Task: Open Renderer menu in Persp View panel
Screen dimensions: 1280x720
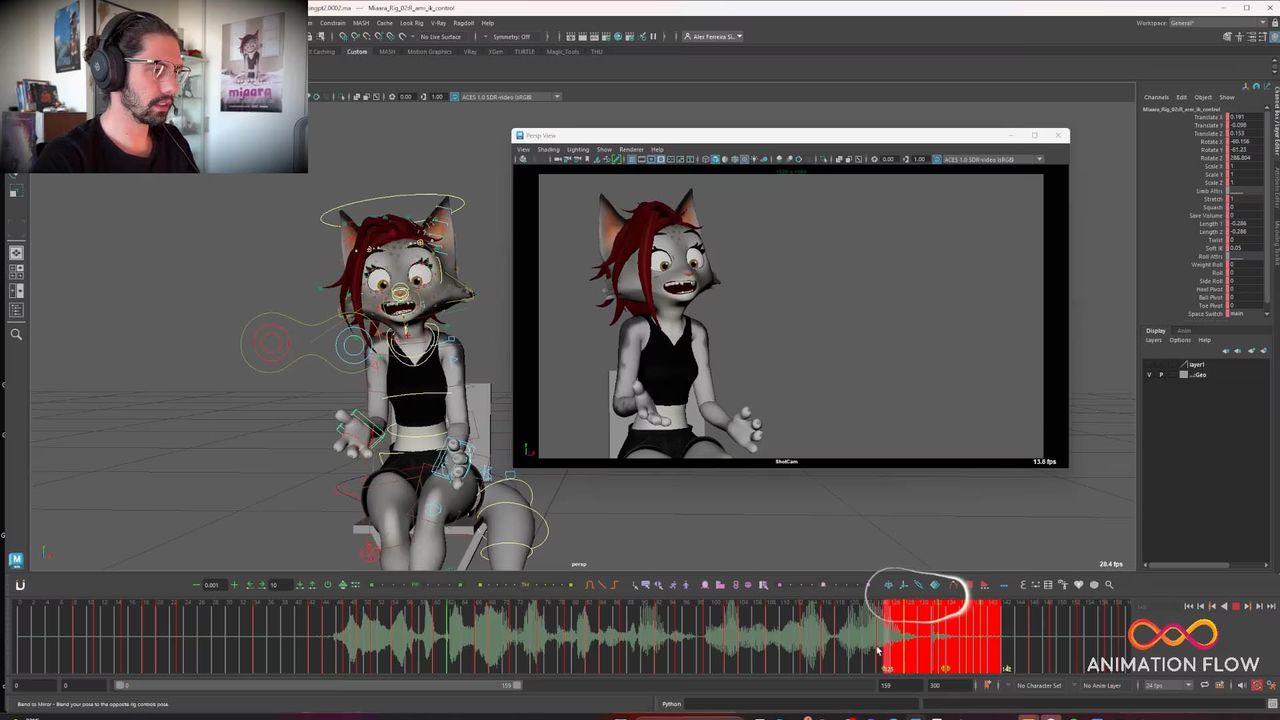Action: [x=631, y=149]
